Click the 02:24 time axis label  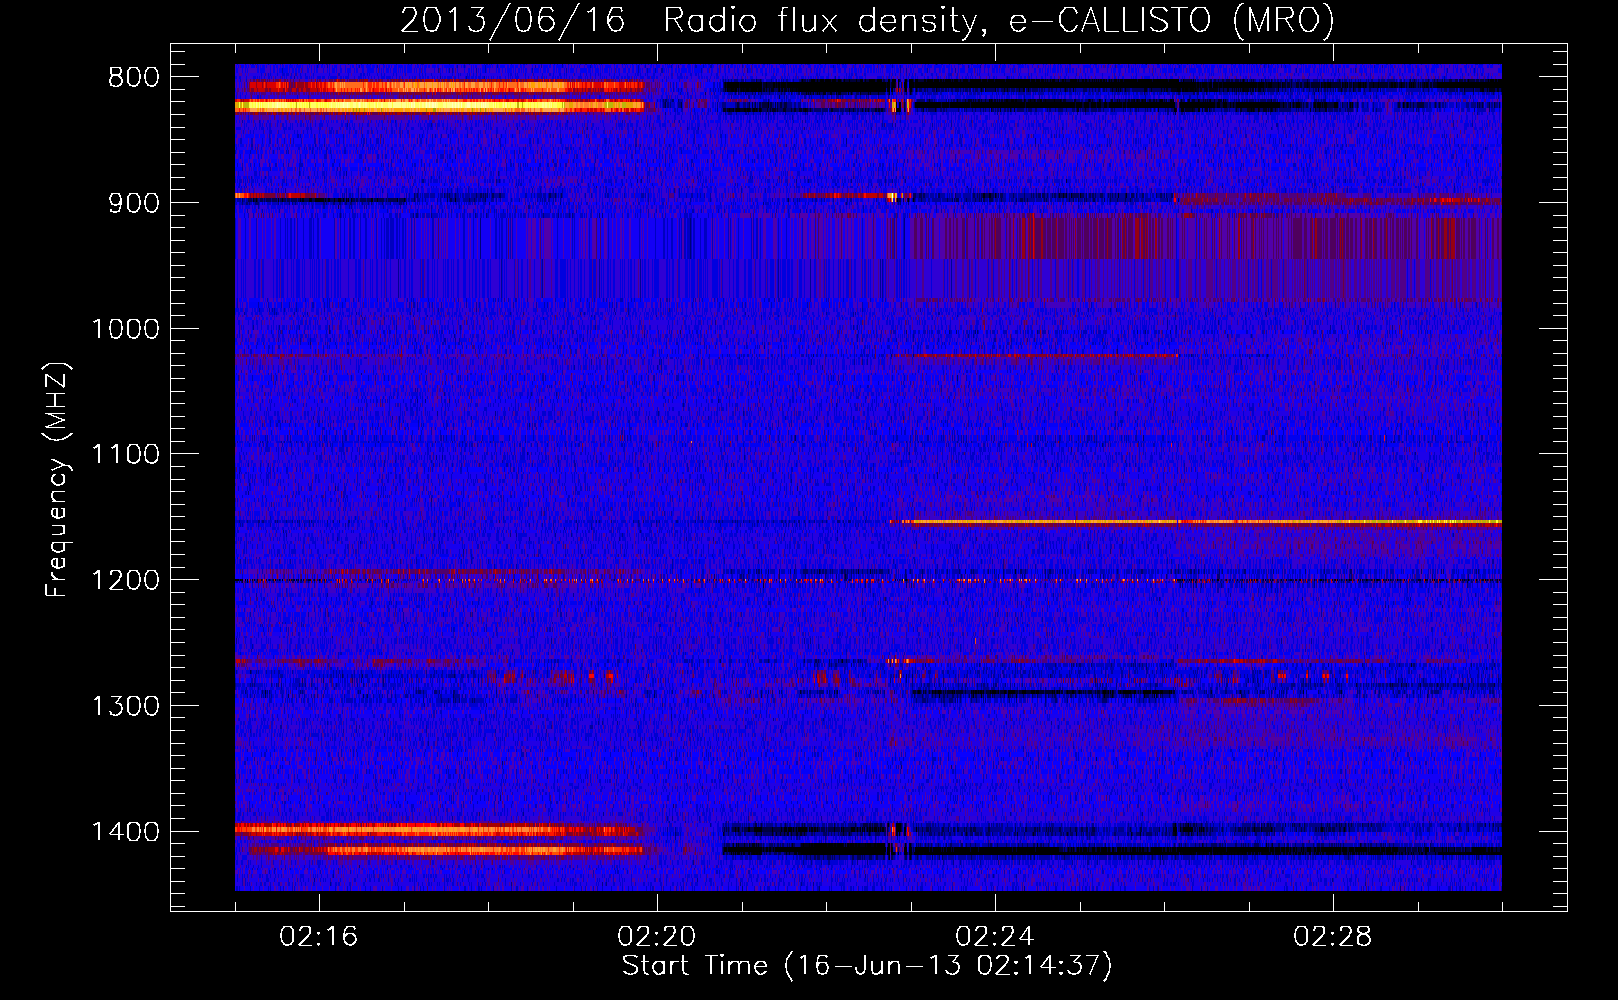[x=995, y=937]
